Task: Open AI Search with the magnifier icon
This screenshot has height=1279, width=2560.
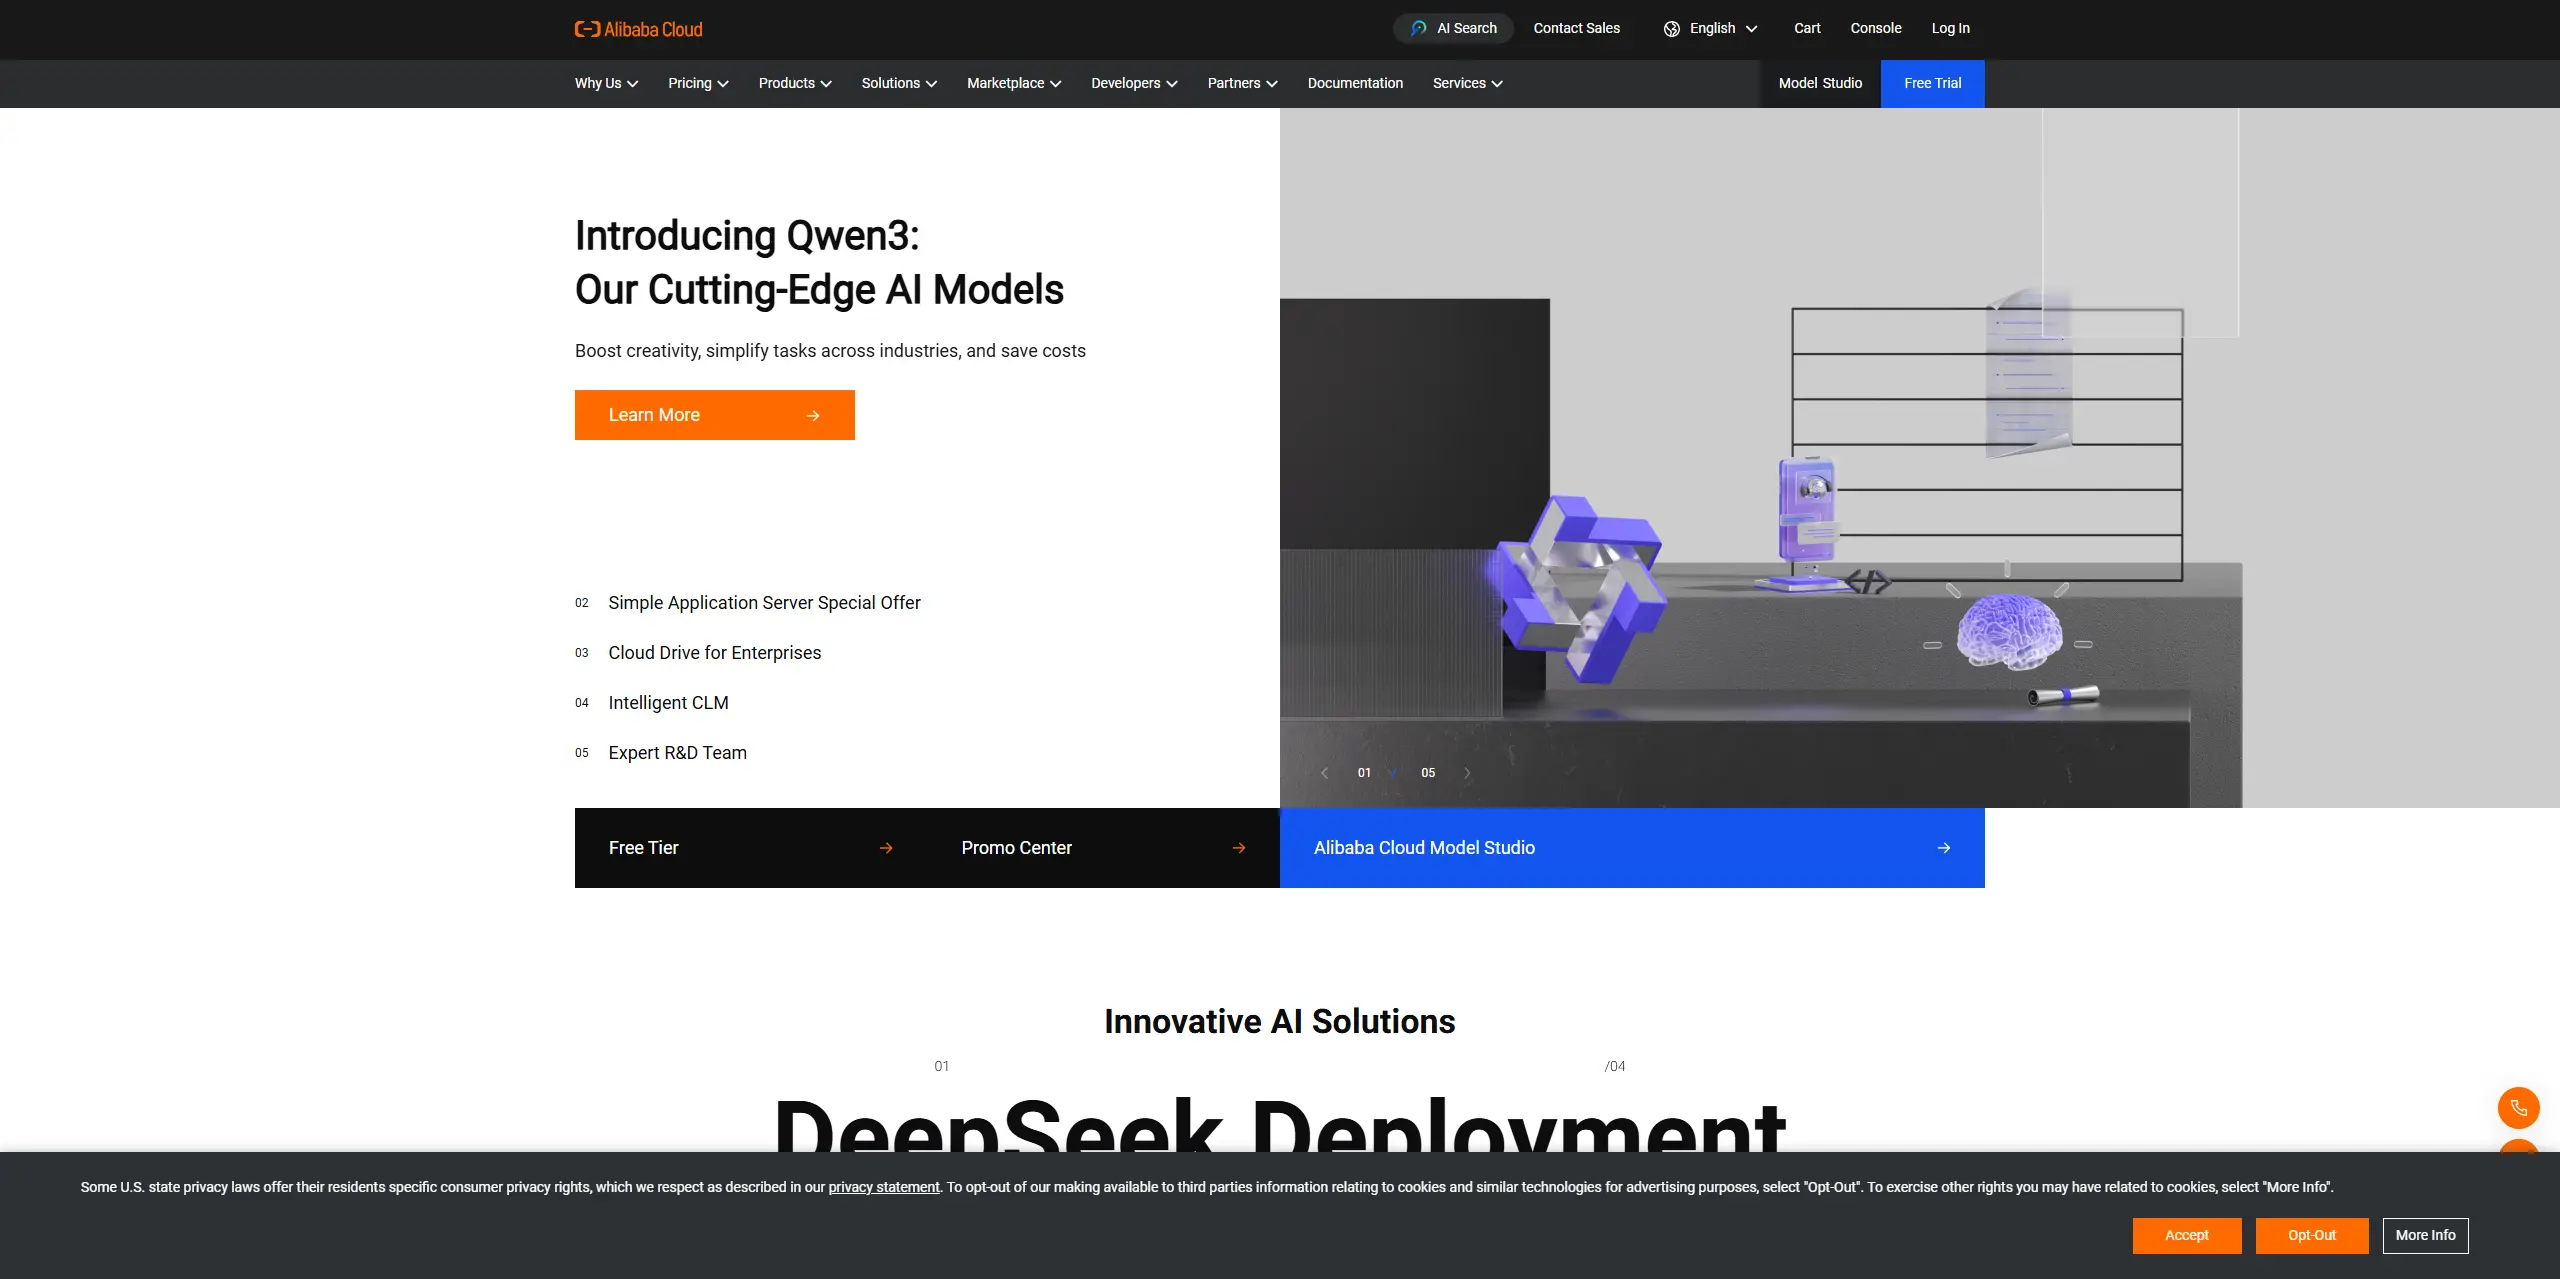Action: 1418,28
